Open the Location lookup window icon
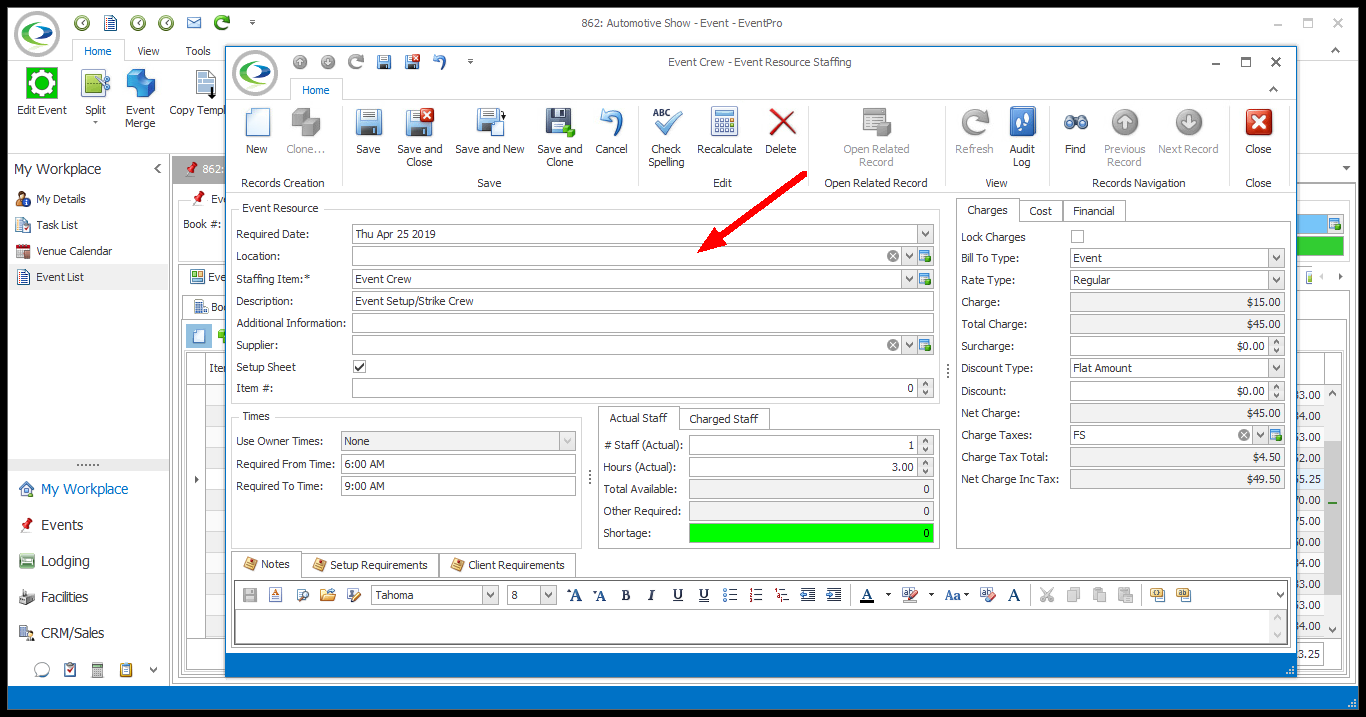This screenshot has width=1366, height=717. tap(925, 256)
